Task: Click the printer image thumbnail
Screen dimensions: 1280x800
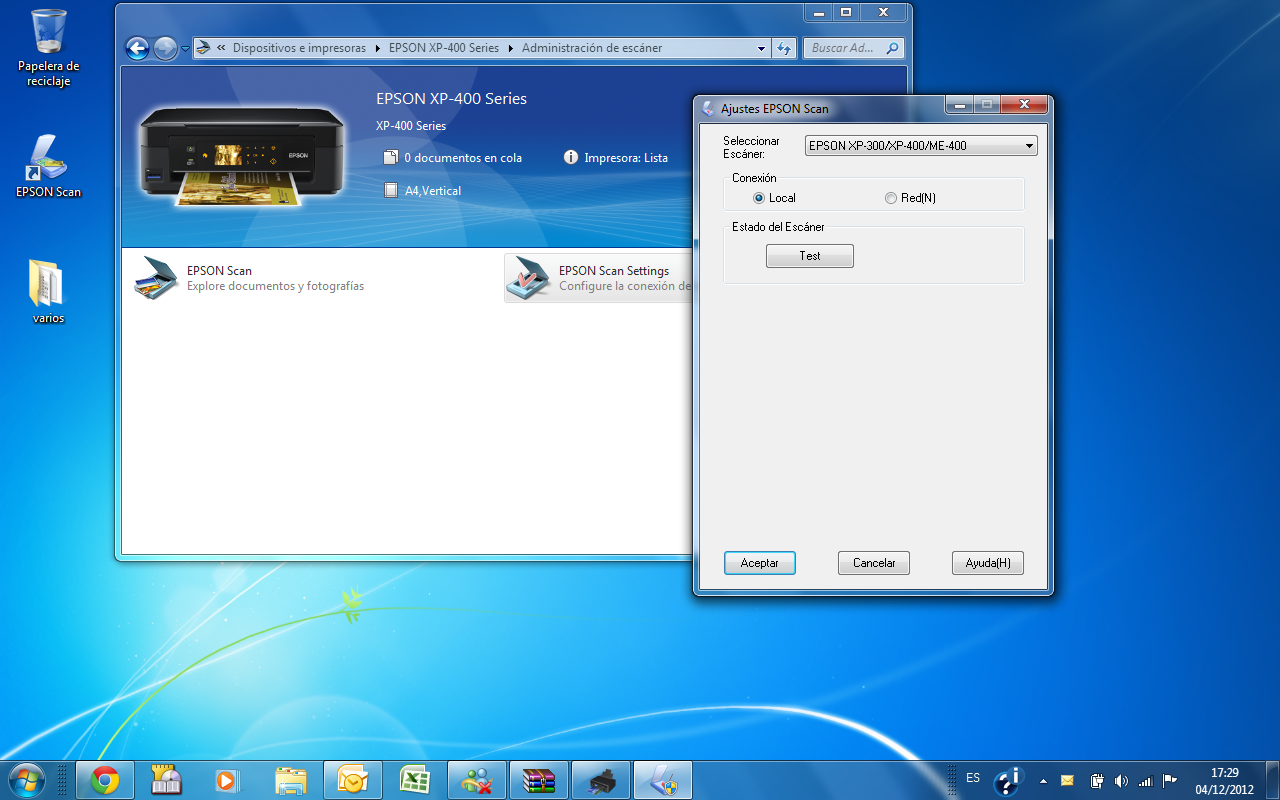Action: [242, 155]
